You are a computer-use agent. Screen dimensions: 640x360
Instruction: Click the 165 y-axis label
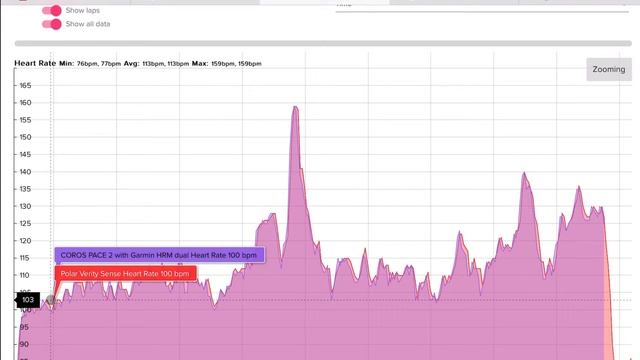click(25, 86)
